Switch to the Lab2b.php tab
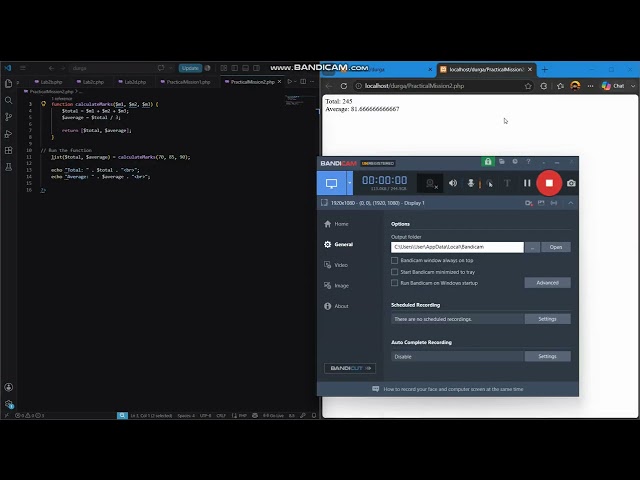The width and height of the screenshot is (640, 480). click(x=49, y=82)
